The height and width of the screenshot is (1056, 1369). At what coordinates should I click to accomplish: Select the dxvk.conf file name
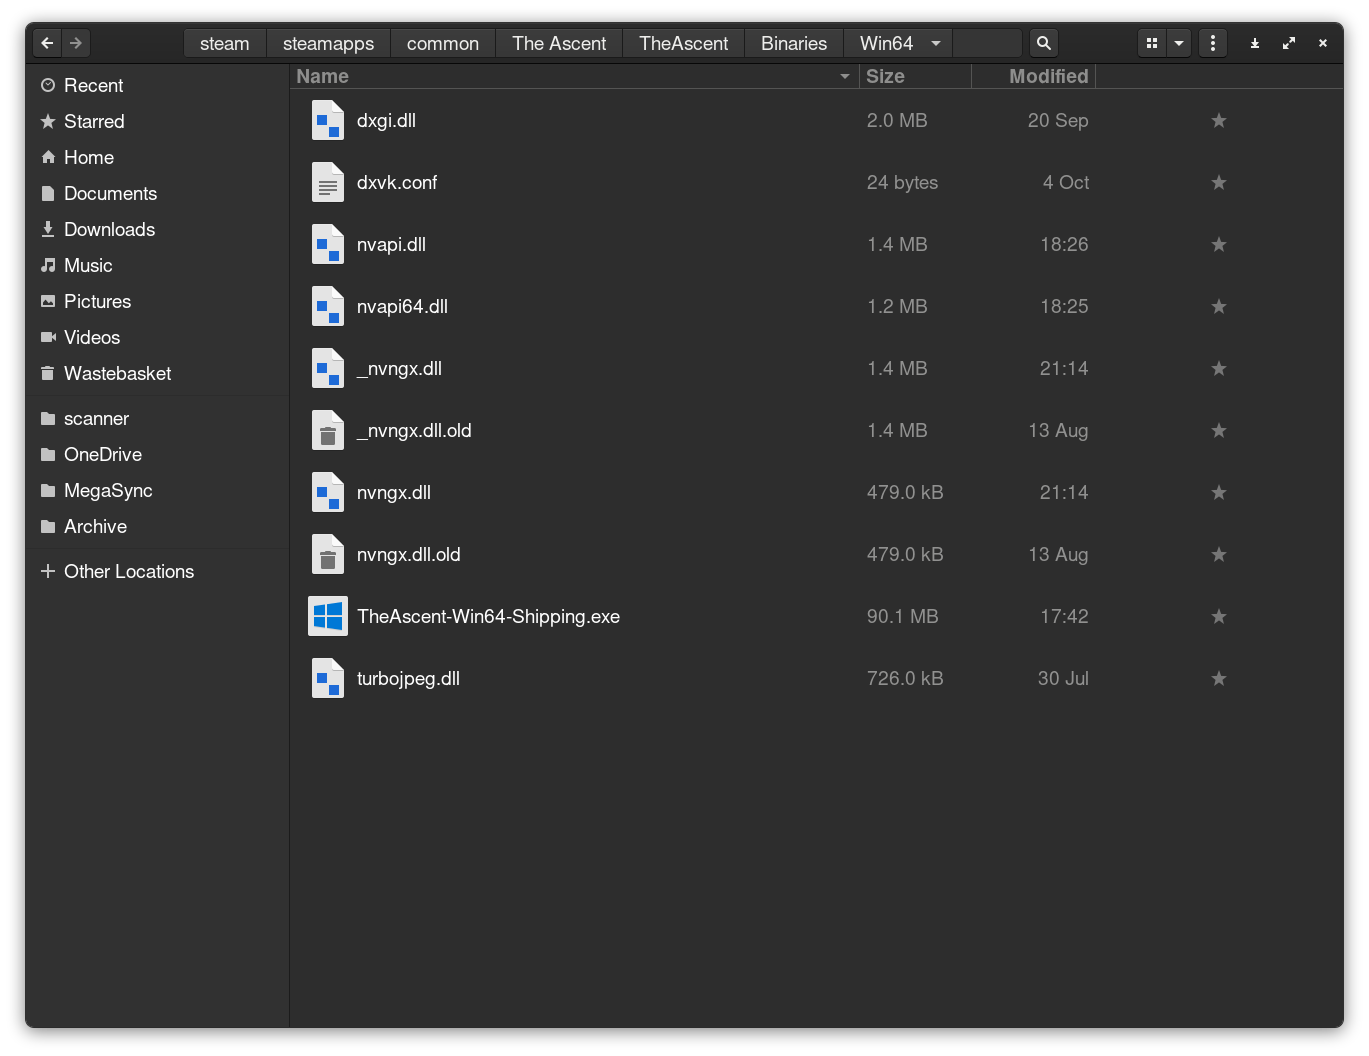(397, 182)
